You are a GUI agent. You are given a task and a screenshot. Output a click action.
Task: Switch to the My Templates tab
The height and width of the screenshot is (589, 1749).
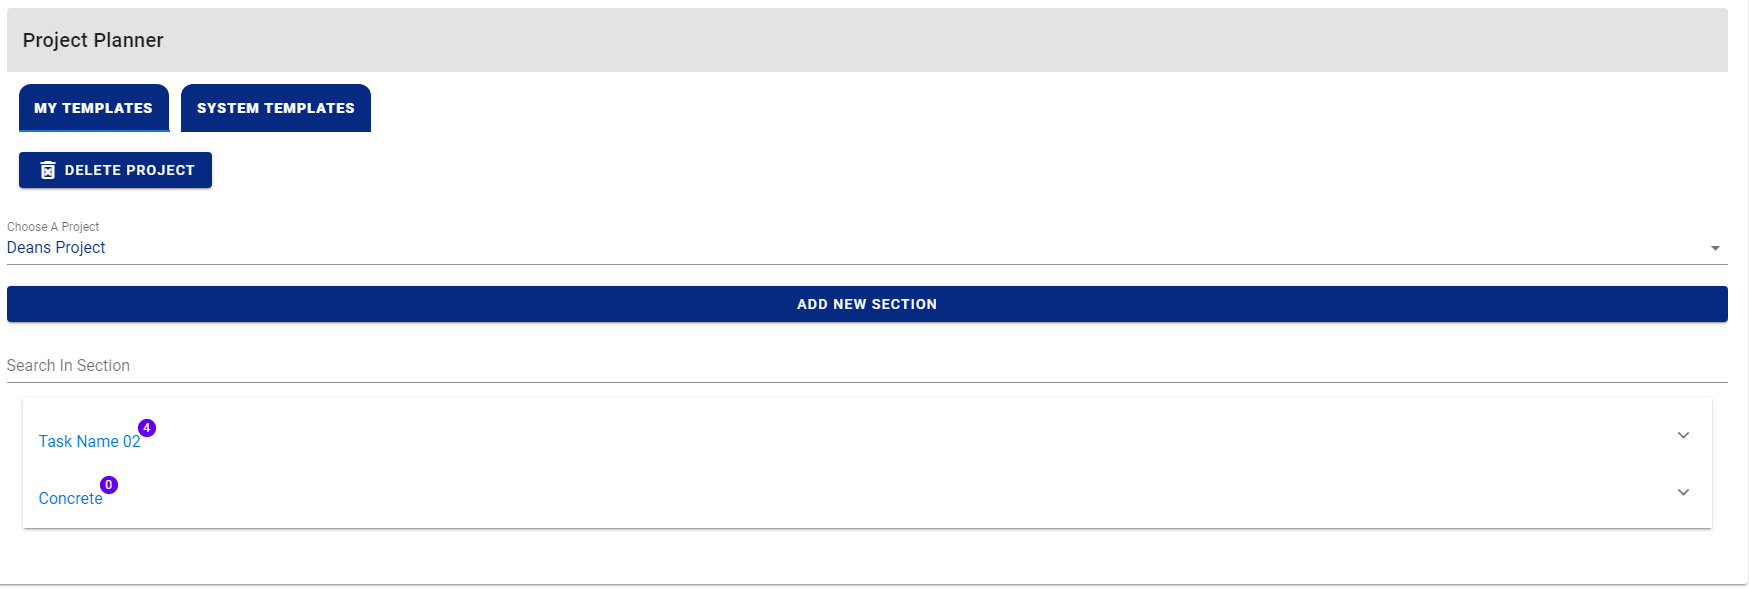(93, 108)
